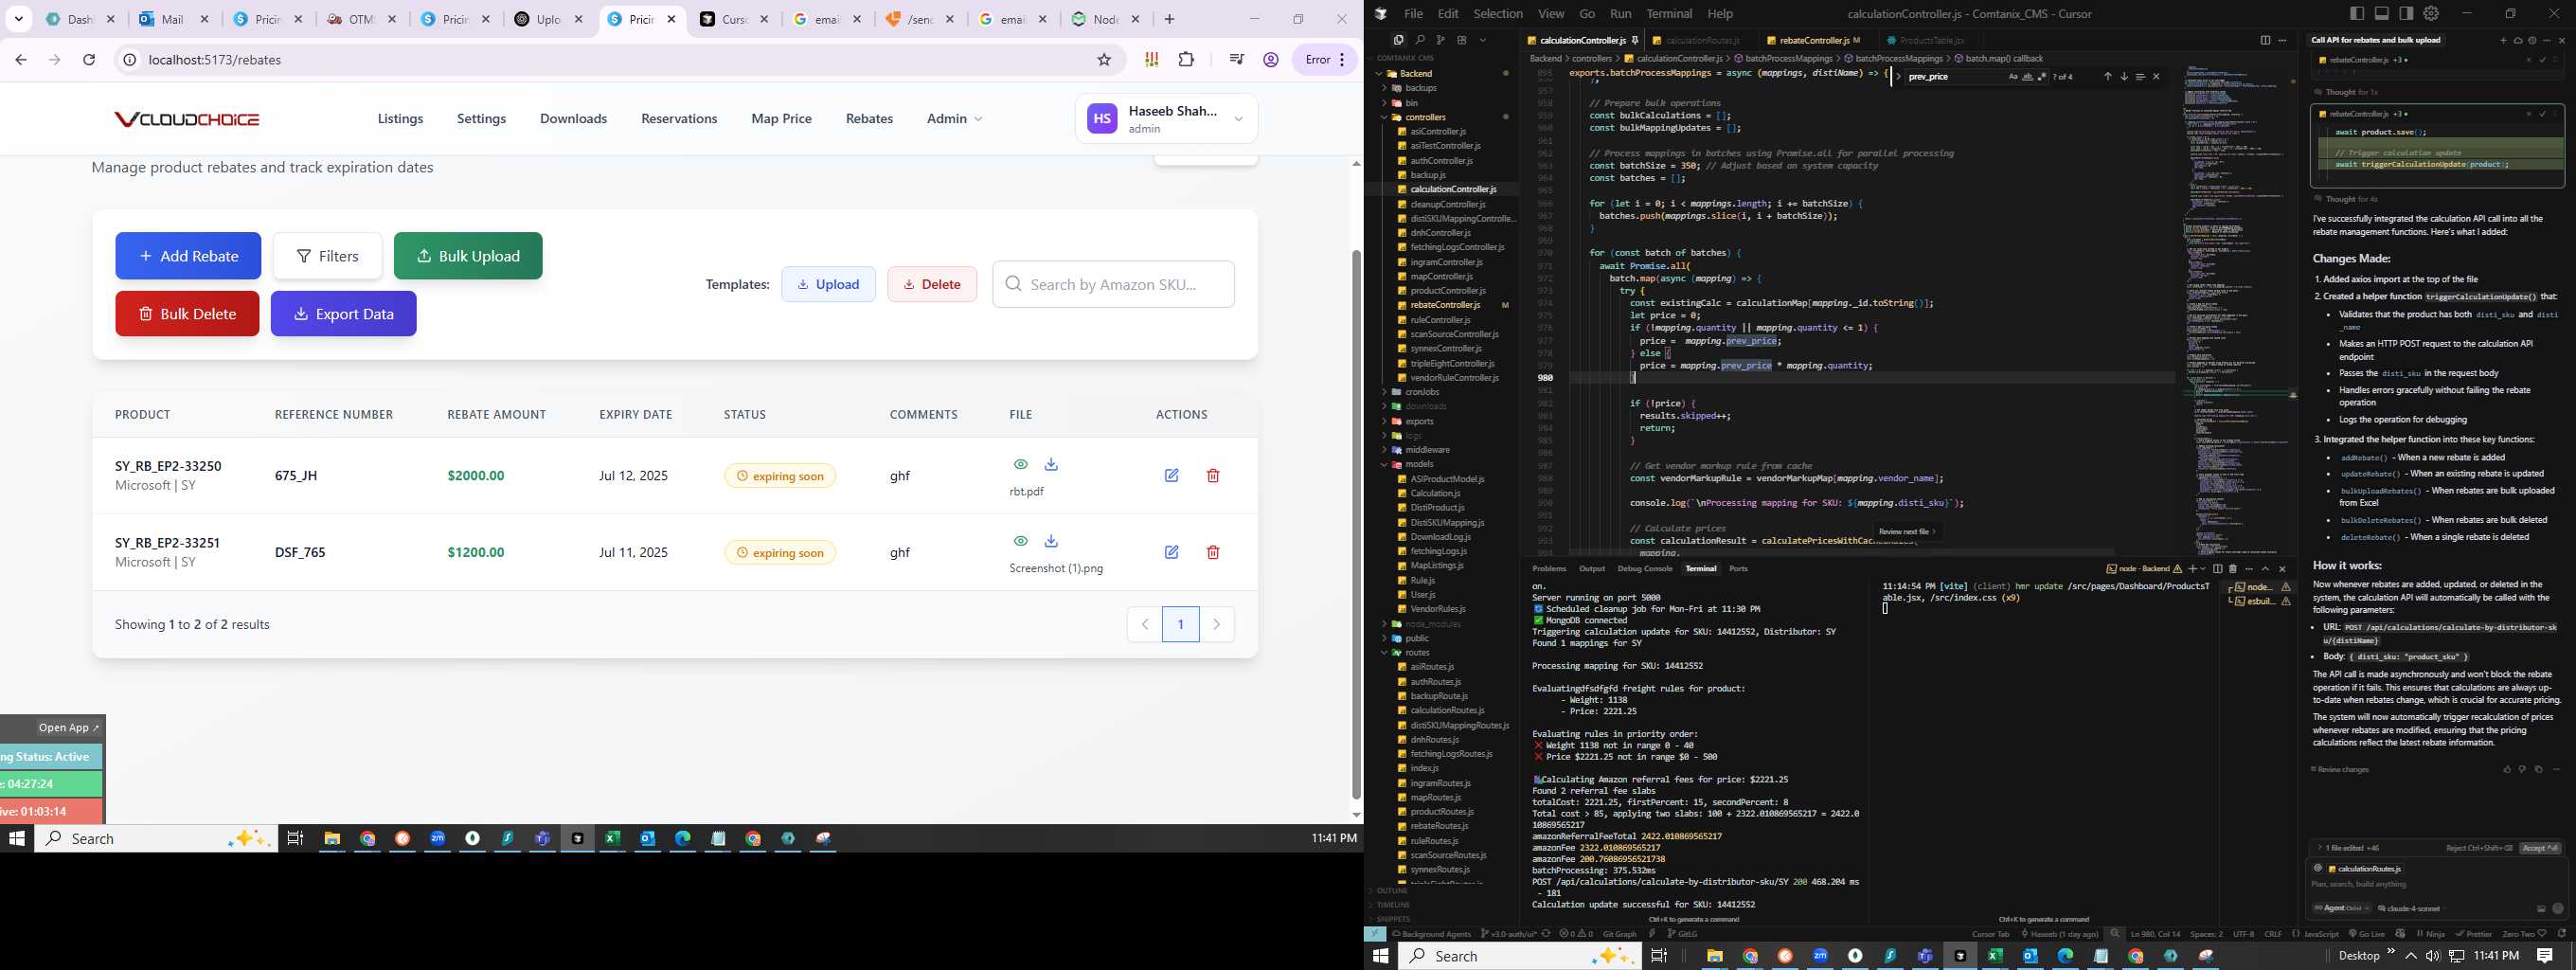The width and height of the screenshot is (2576, 970).
Task: Toggle Match Case in find widget
Action: point(2013,77)
